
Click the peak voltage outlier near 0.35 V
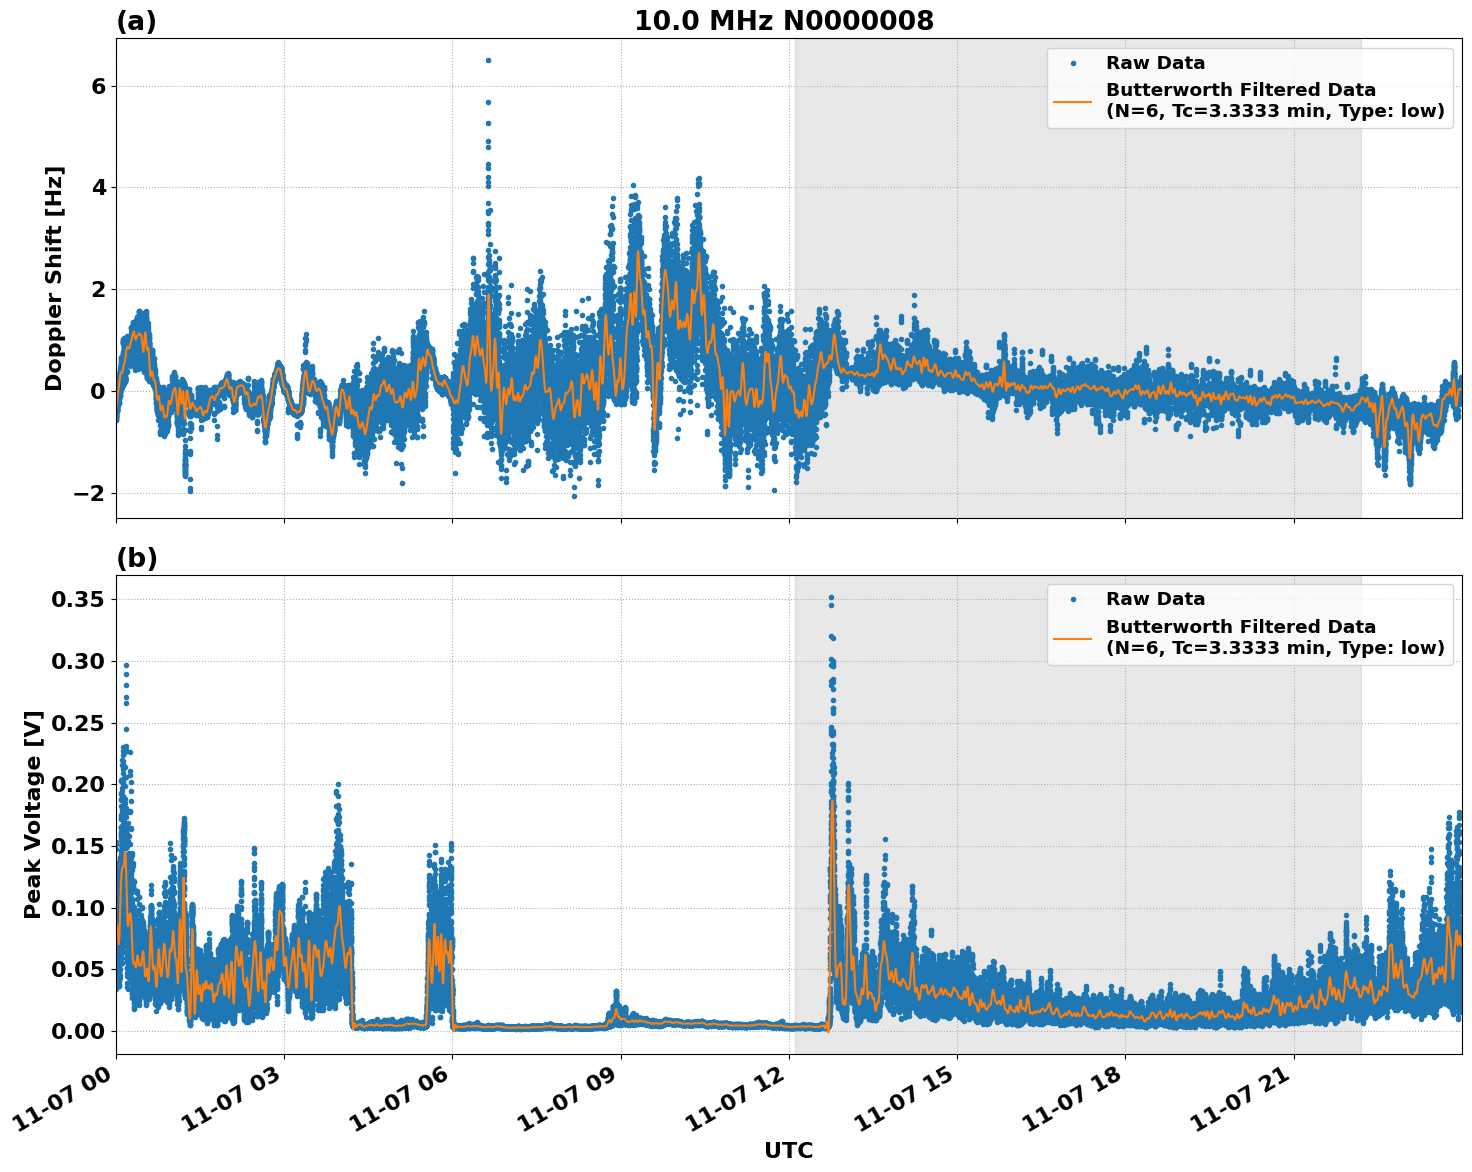832,595
